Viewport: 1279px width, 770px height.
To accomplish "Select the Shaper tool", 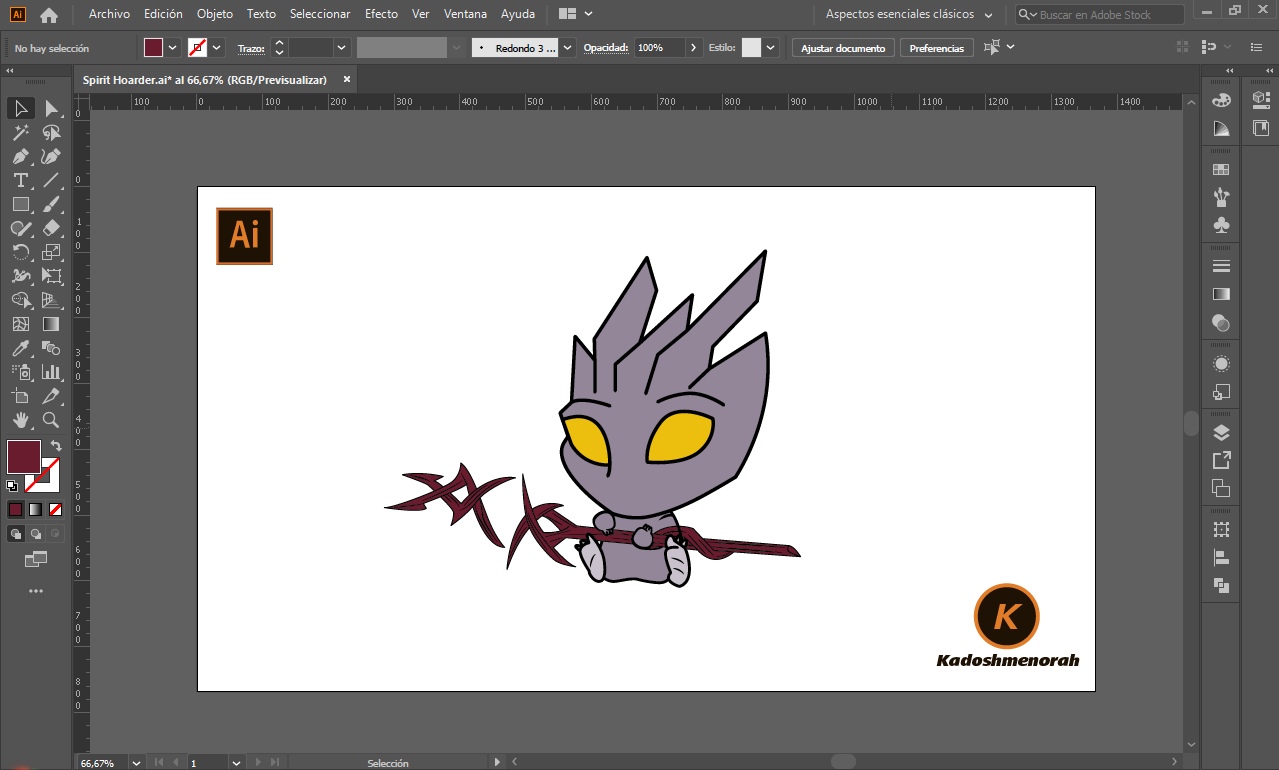I will pyautogui.click(x=20, y=228).
